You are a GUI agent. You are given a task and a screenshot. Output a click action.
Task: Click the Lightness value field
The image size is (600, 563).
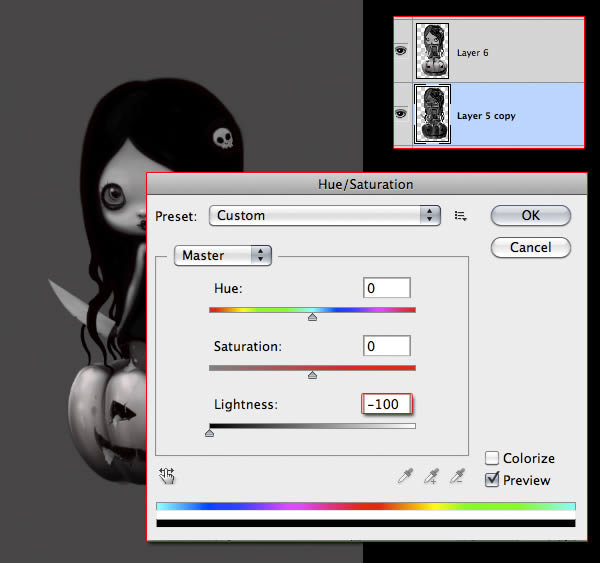coord(387,404)
